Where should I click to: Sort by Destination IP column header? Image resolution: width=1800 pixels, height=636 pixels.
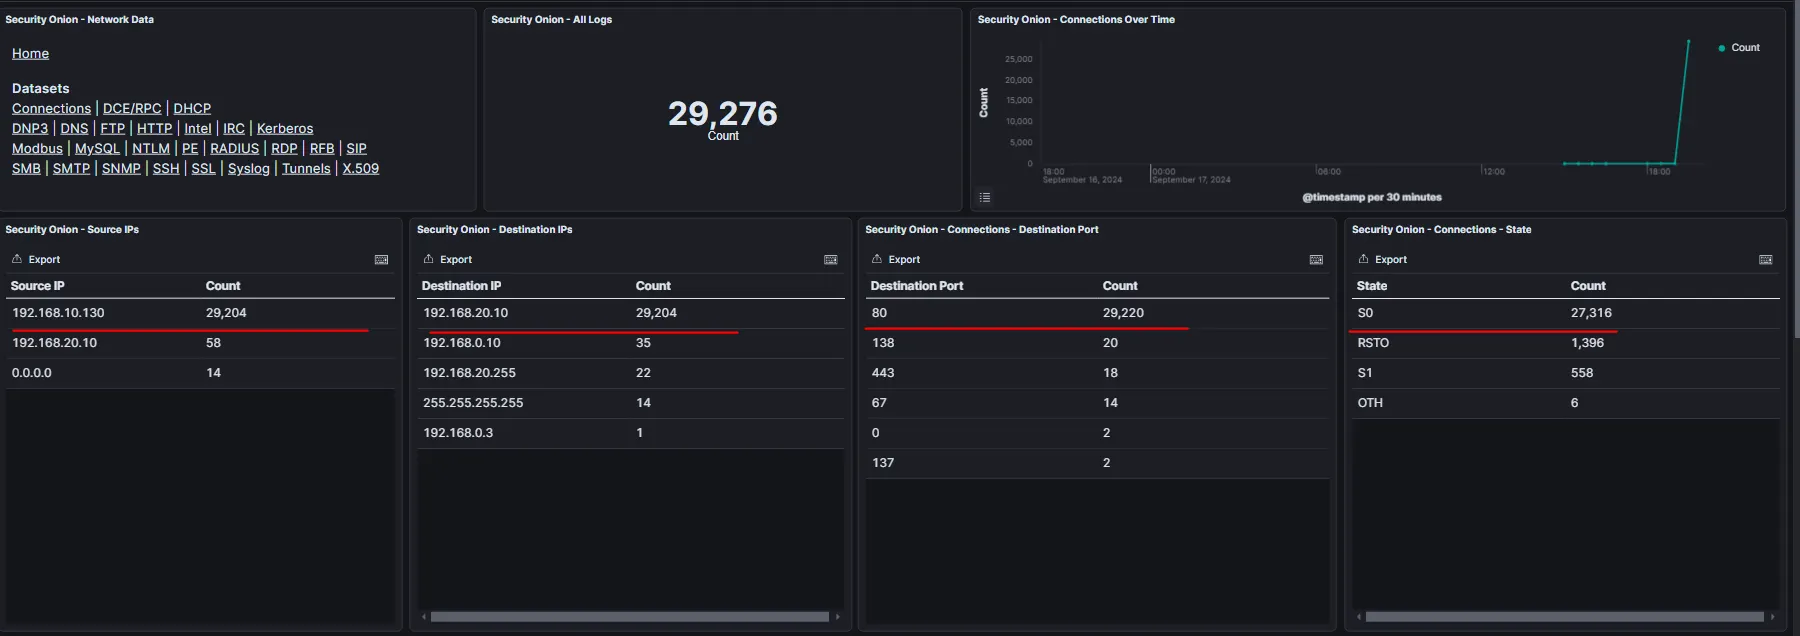pyautogui.click(x=461, y=286)
